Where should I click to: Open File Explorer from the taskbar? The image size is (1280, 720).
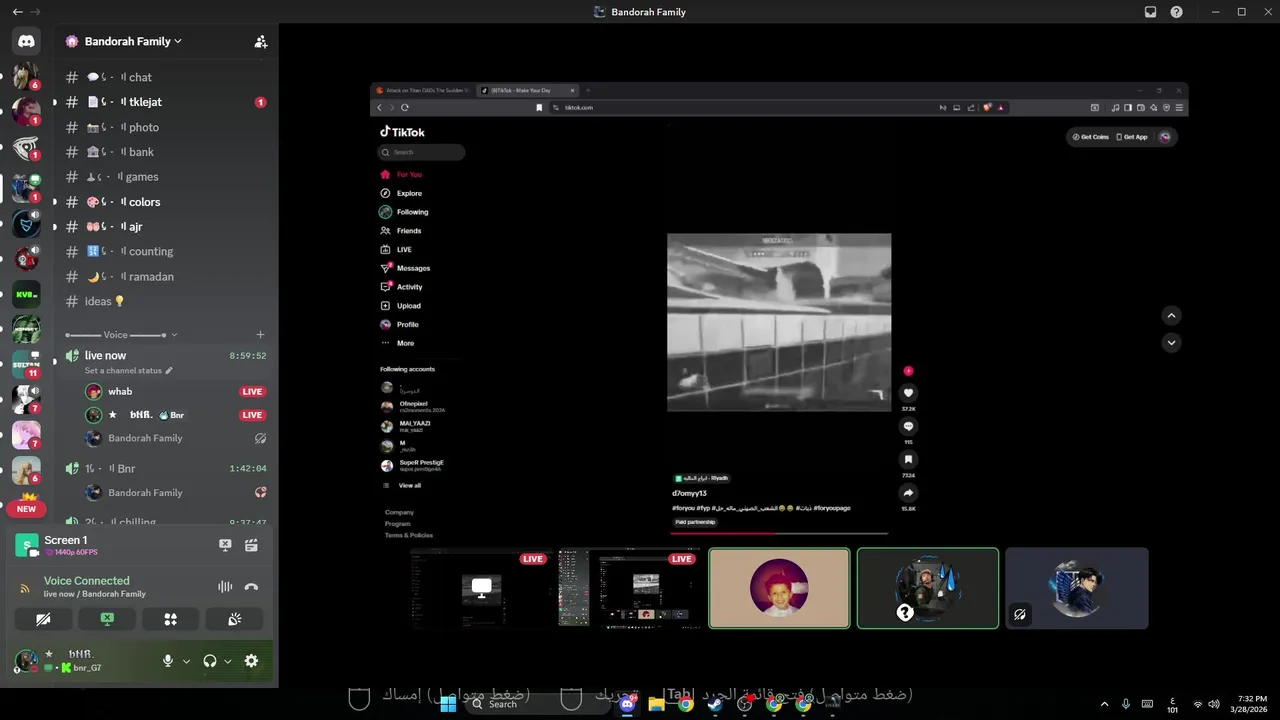point(656,704)
